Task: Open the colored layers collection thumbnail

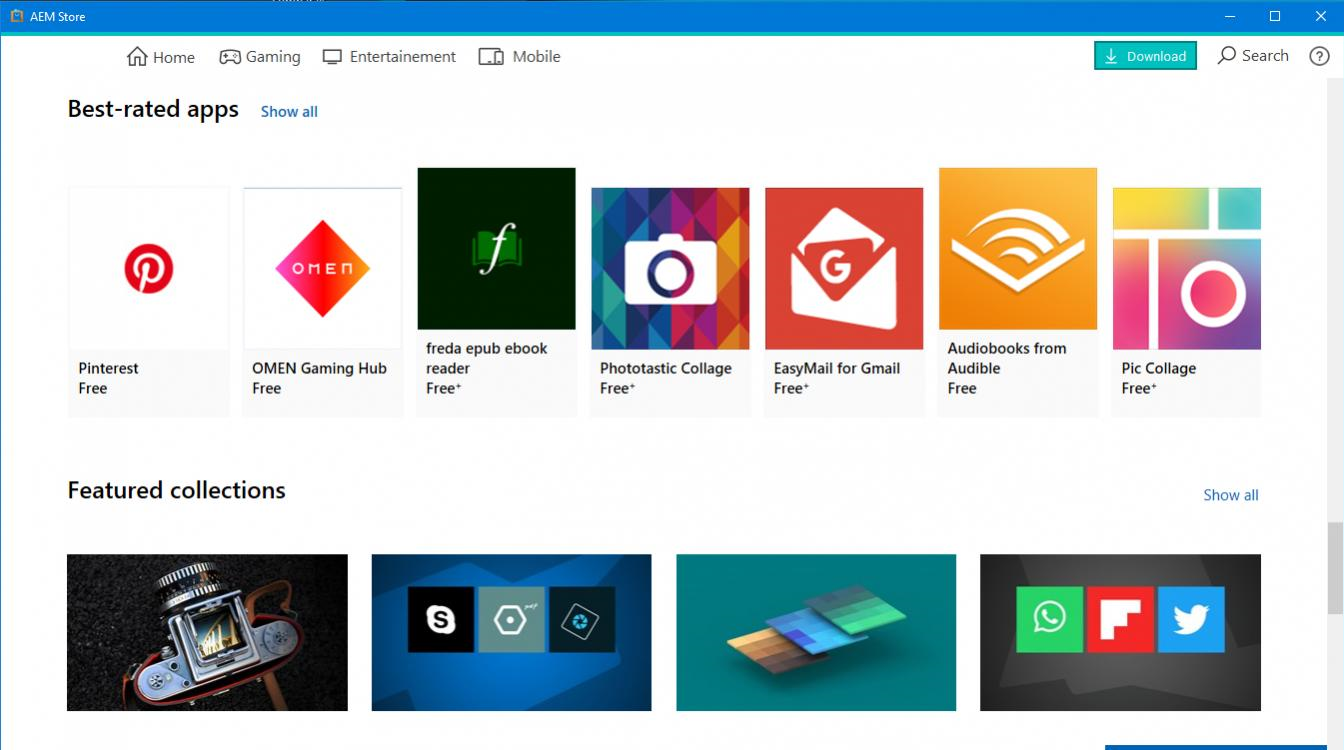Action: tap(816, 633)
